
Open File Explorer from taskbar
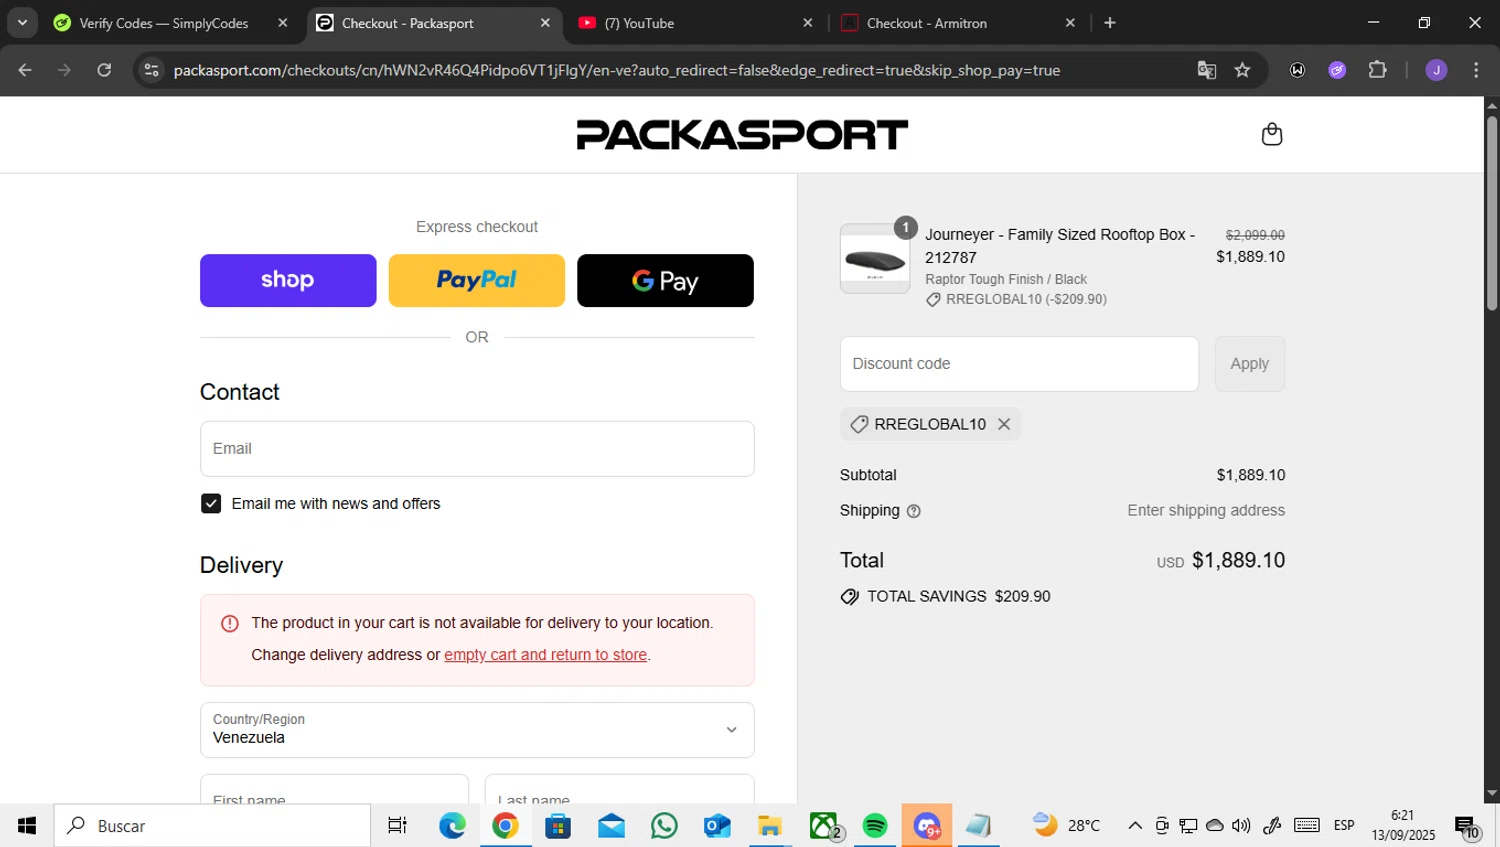click(769, 826)
